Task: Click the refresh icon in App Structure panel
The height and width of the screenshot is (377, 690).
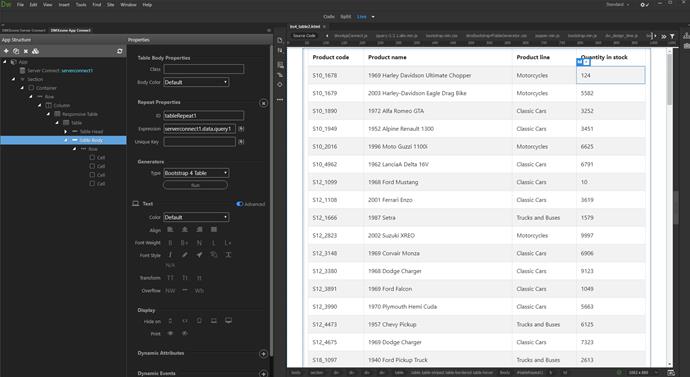Action: [x=120, y=51]
